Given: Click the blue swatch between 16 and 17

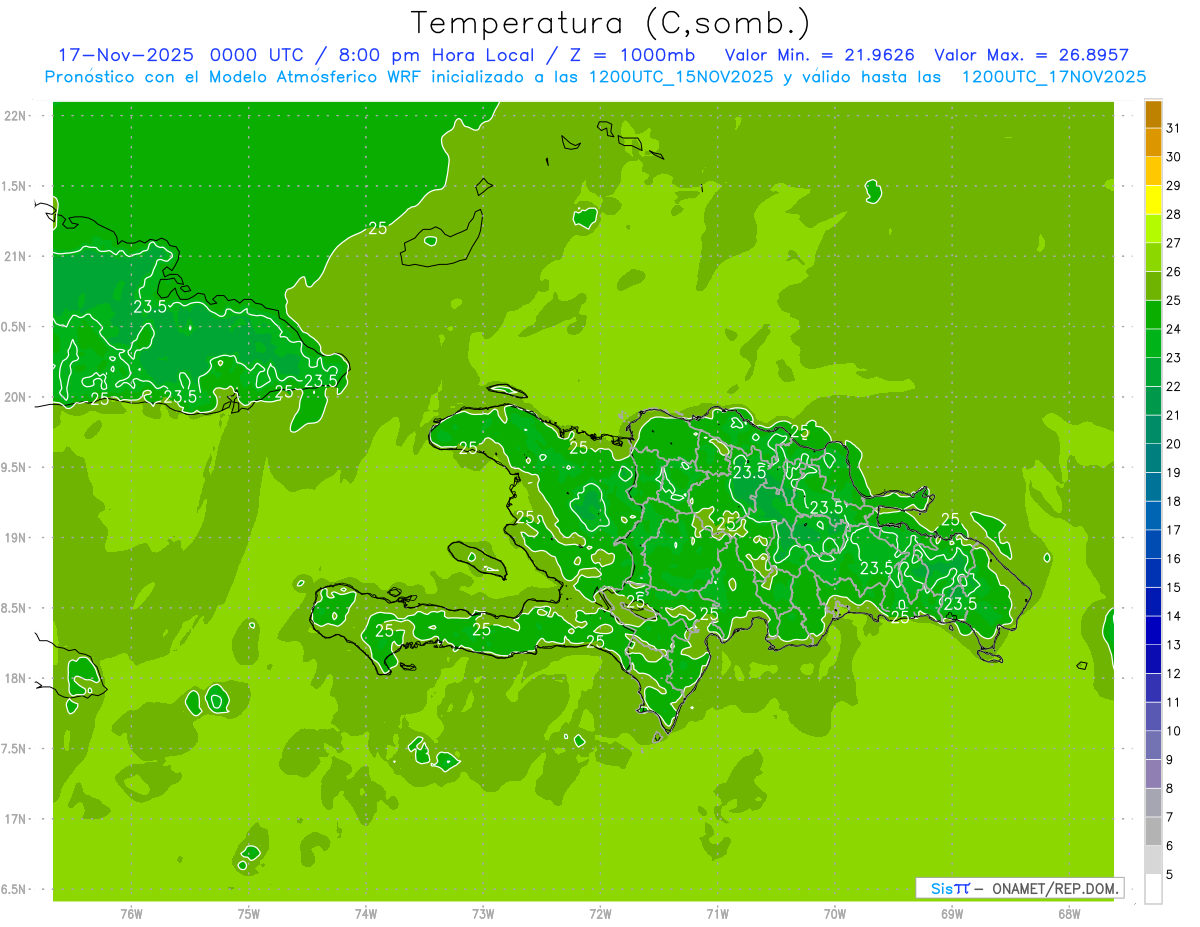Looking at the screenshot, I should tap(1153, 545).
